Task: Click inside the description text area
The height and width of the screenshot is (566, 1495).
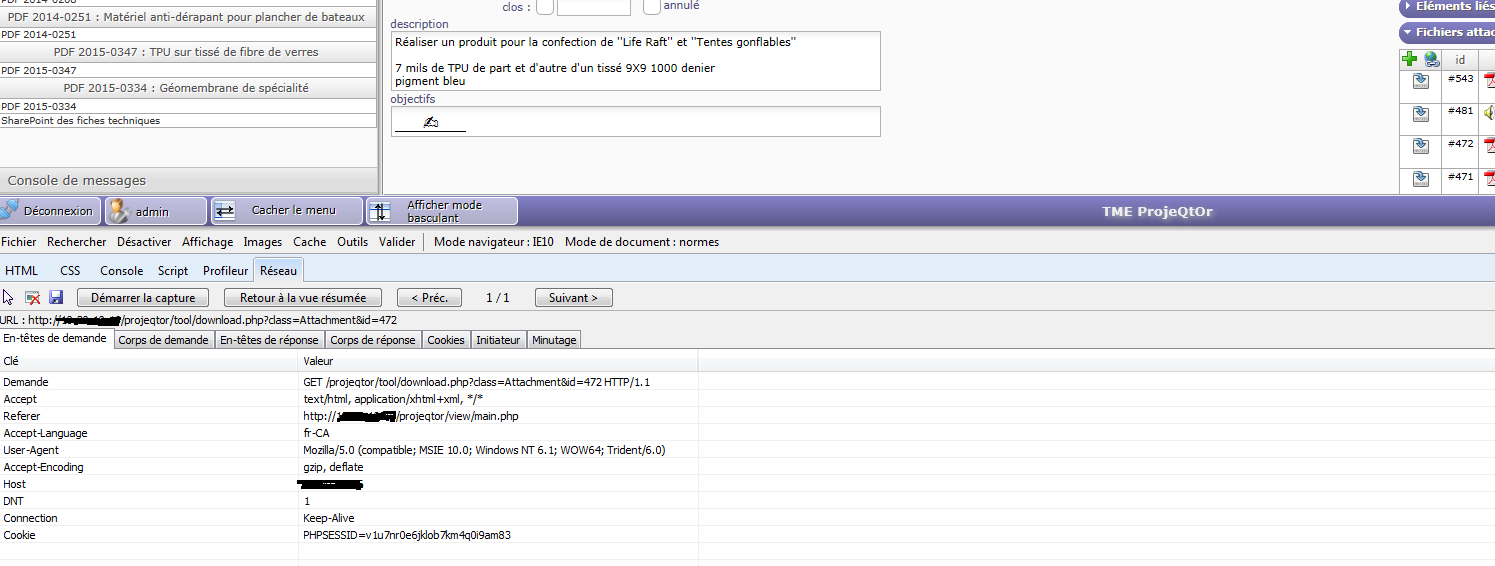Action: [635, 61]
